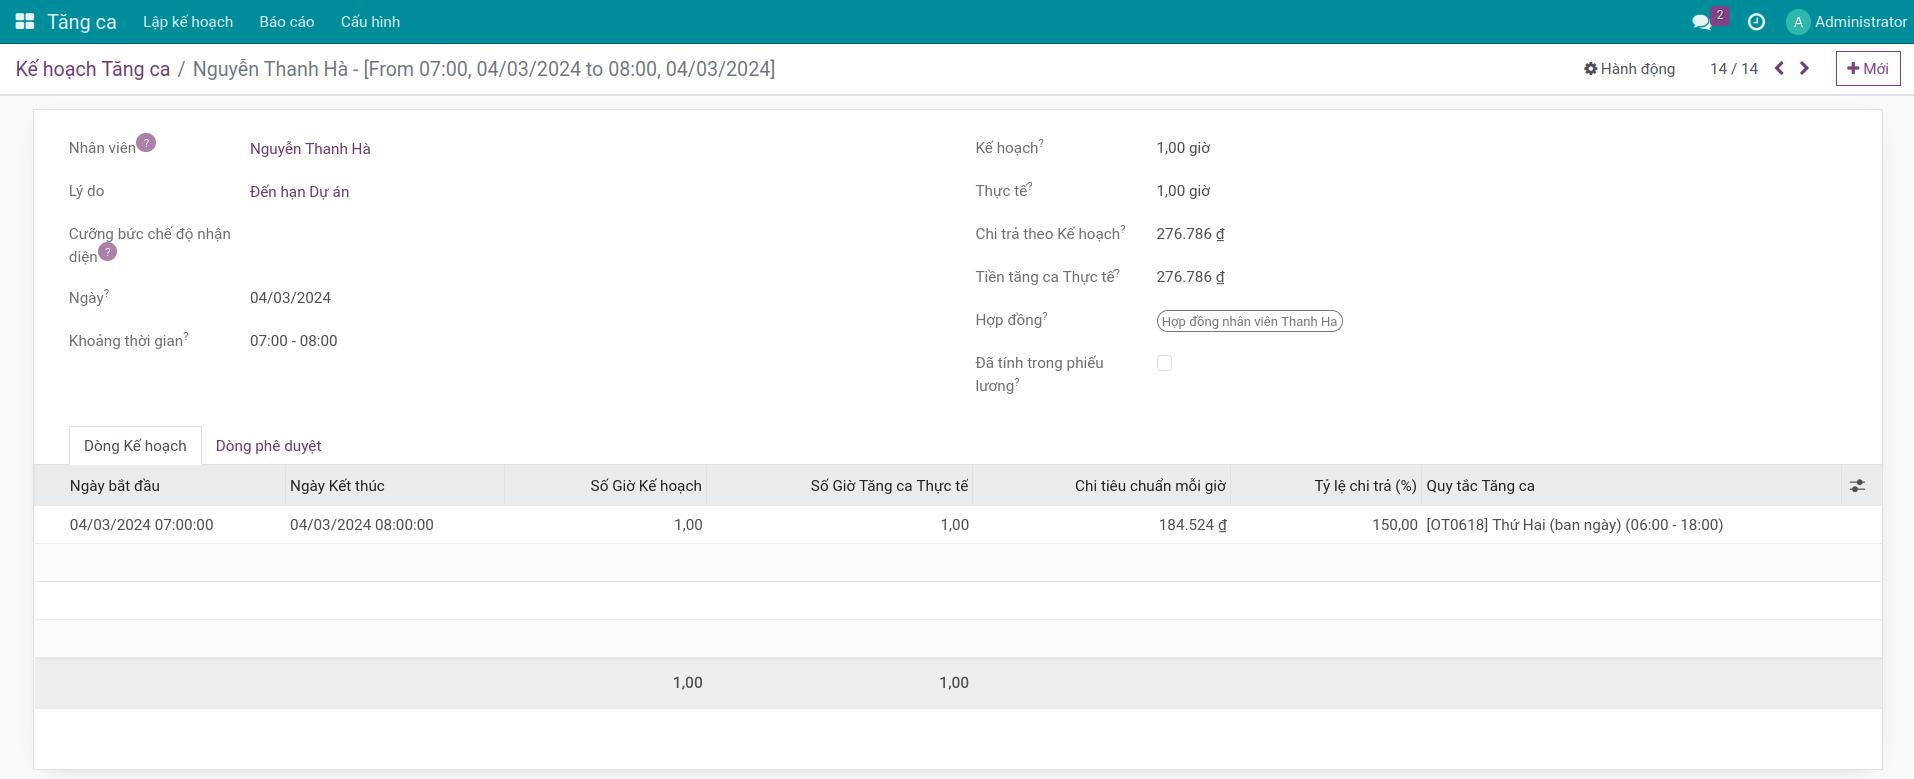Sort by Số Giờ Tăng ca Thực tế column
Viewport: 1914px width, 779px height.
[840, 486]
